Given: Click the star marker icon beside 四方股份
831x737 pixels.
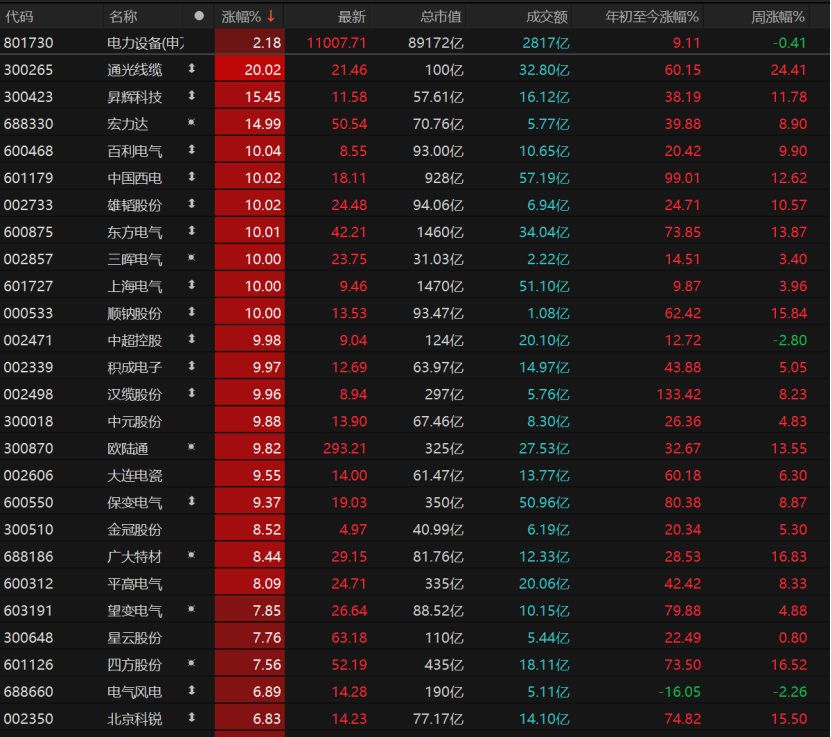Looking at the screenshot, I should (x=192, y=663).
